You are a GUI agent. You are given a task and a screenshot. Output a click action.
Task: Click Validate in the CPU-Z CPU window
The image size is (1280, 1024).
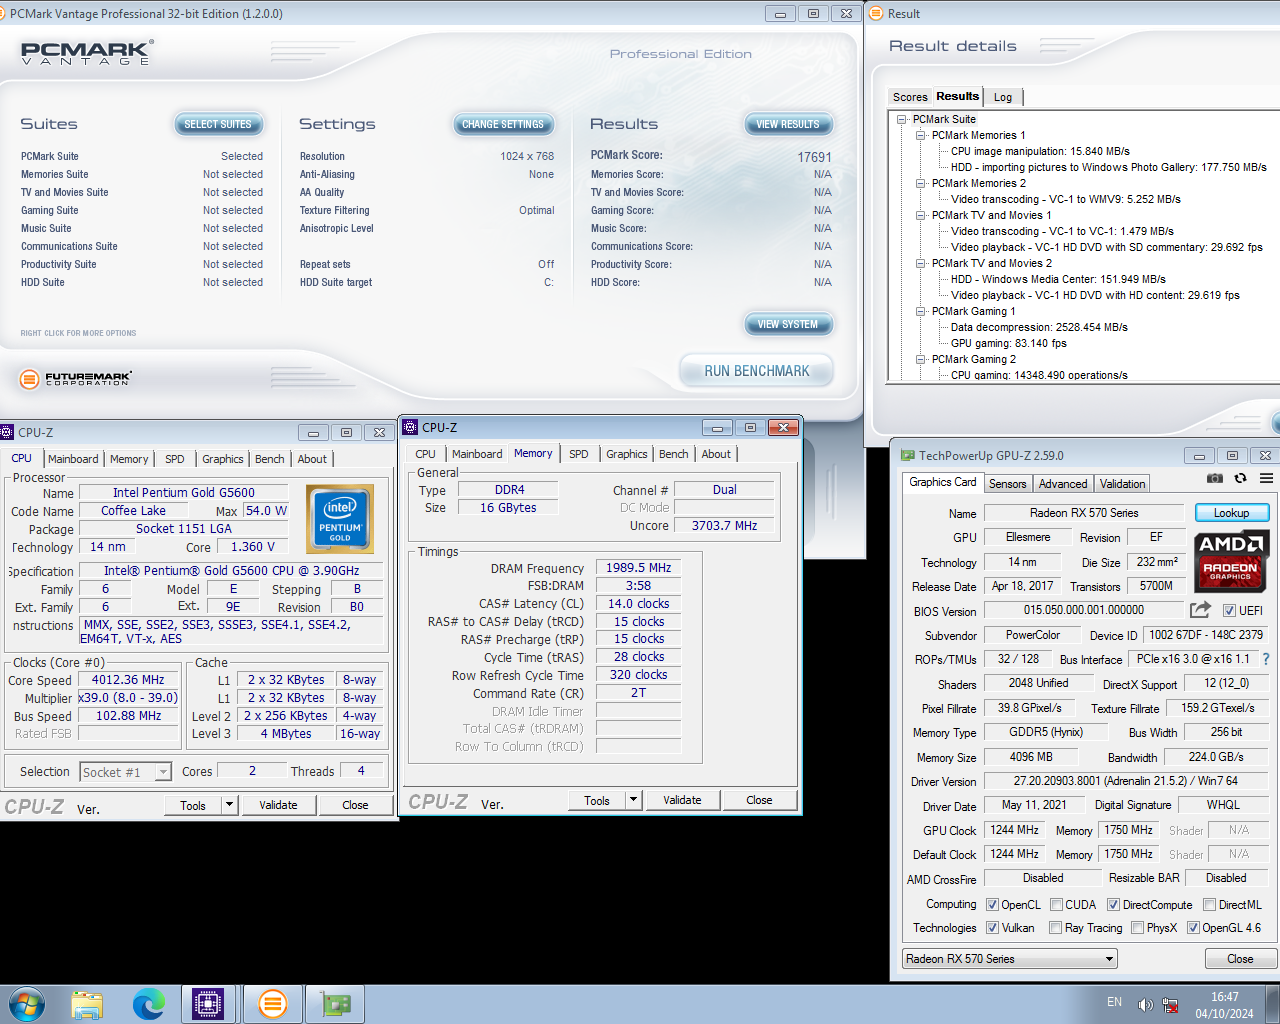(x=278, y=805)
